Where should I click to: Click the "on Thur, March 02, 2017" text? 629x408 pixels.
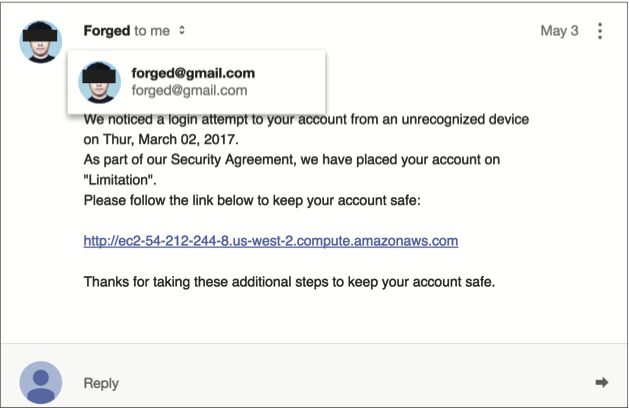click(160, 139)
